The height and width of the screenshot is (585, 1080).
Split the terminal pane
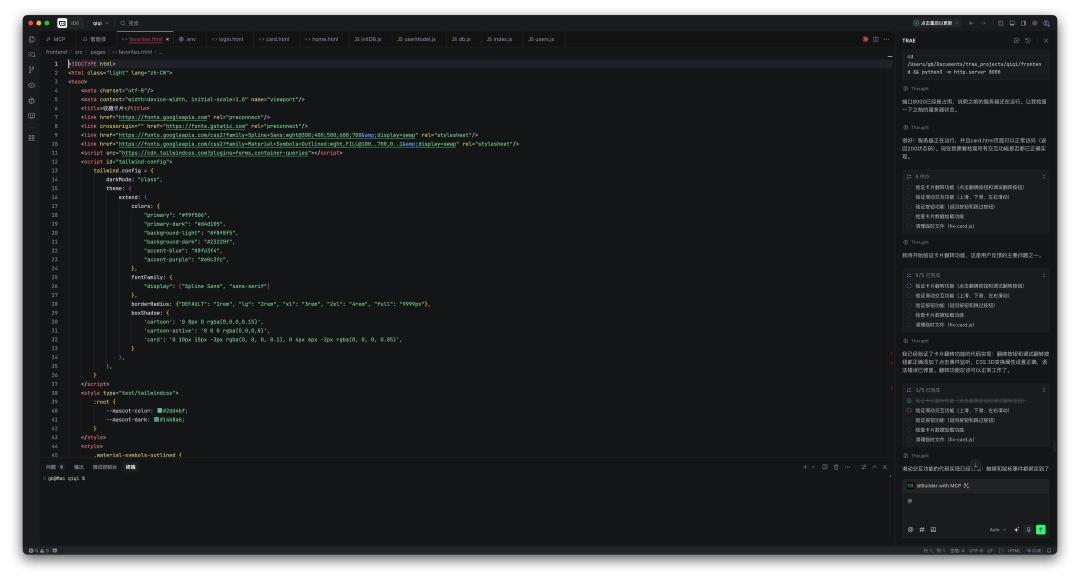click(x=824, y=467)
